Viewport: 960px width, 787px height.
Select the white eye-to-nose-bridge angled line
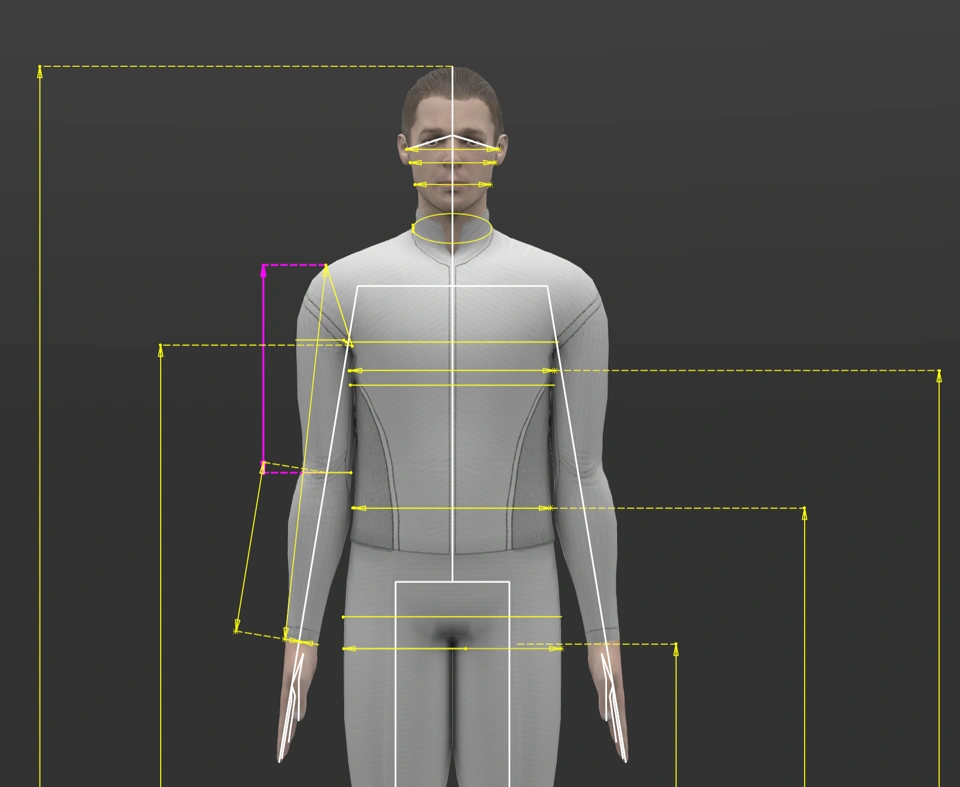tap(430, 142)
